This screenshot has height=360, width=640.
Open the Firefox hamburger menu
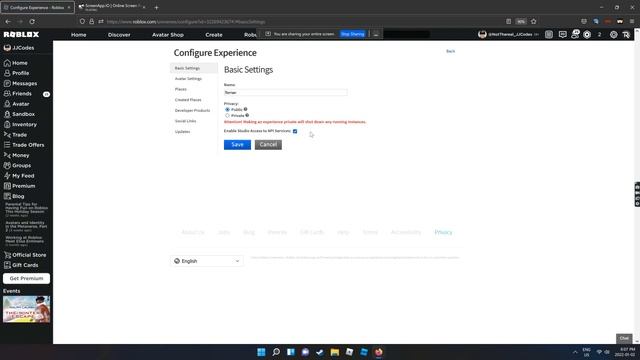[632, 21]
